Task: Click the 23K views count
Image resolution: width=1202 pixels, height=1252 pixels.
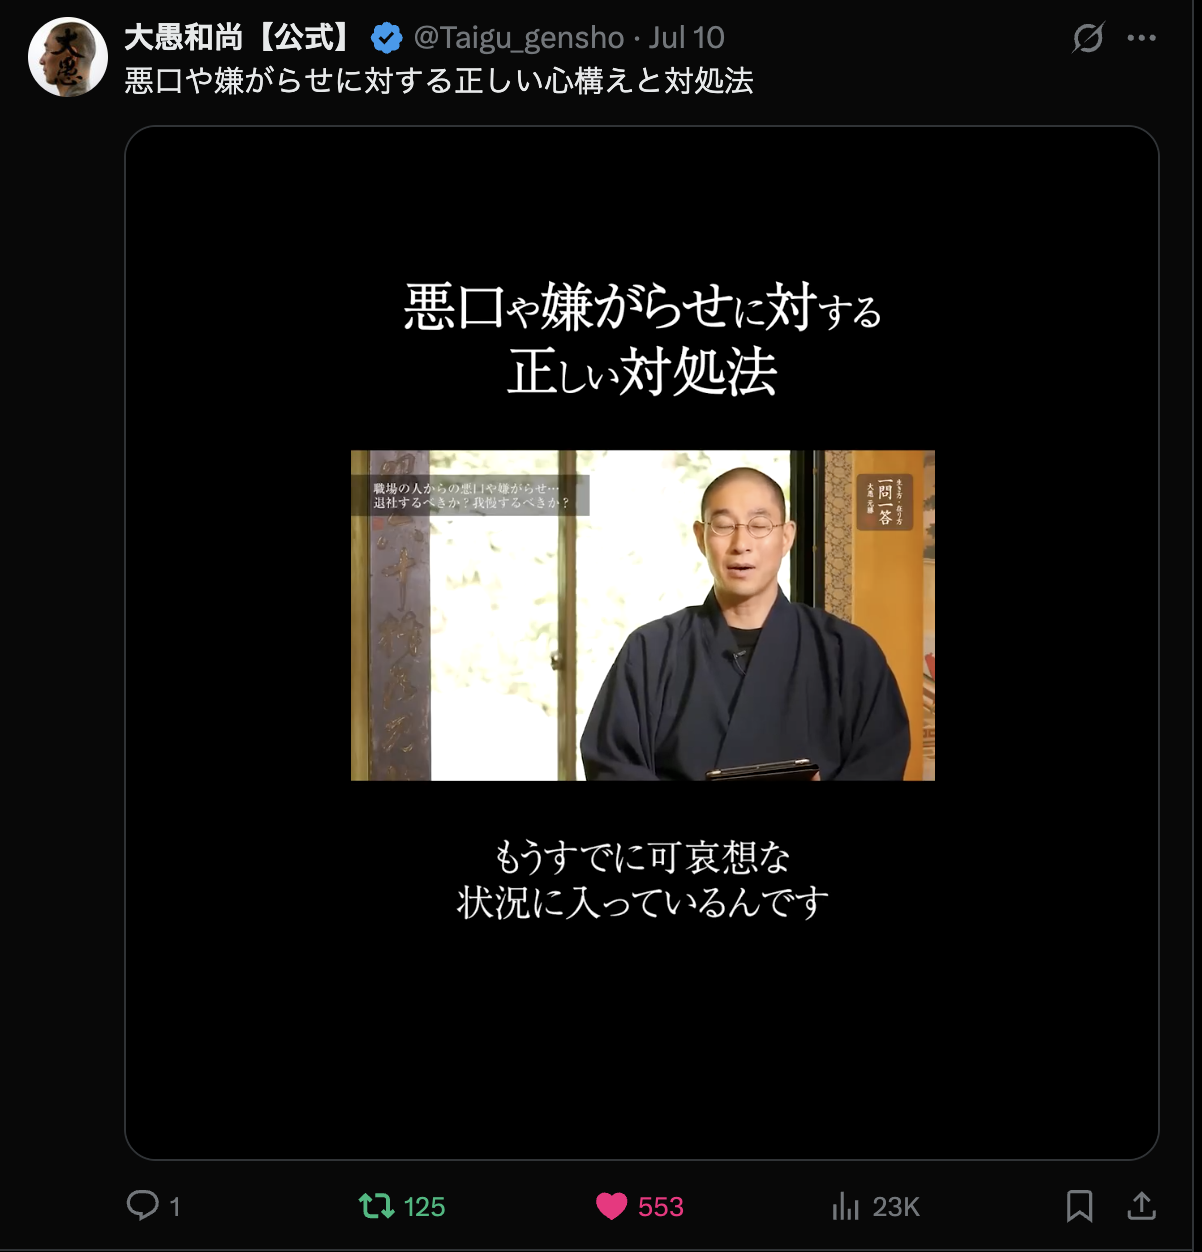Action: (x=896, y=1207)
